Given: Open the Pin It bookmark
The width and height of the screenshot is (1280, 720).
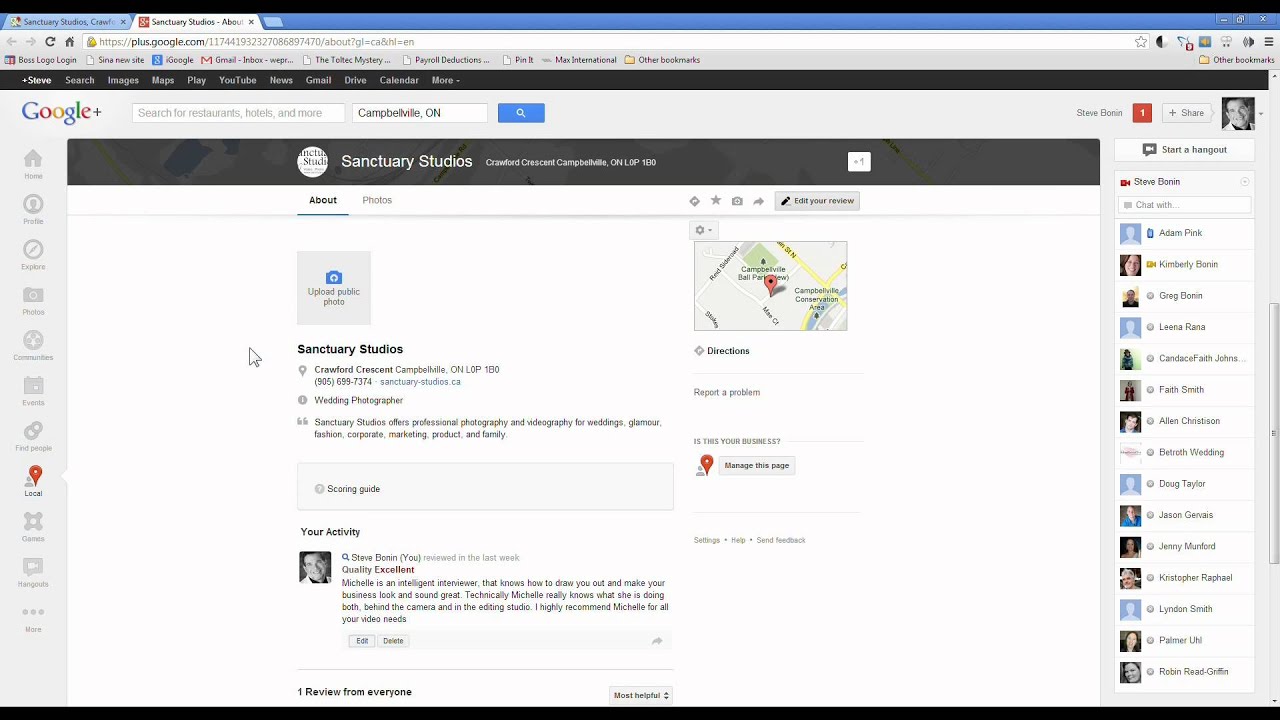Looking at the screenshot, I should click(518, 60).
